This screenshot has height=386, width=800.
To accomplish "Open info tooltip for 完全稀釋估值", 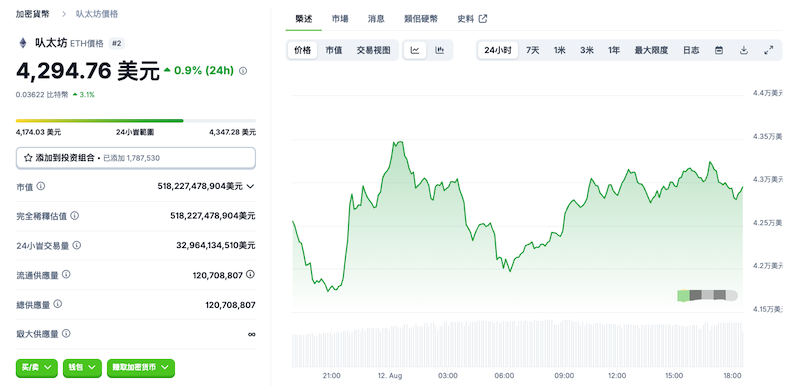I will tap(74, 216).
